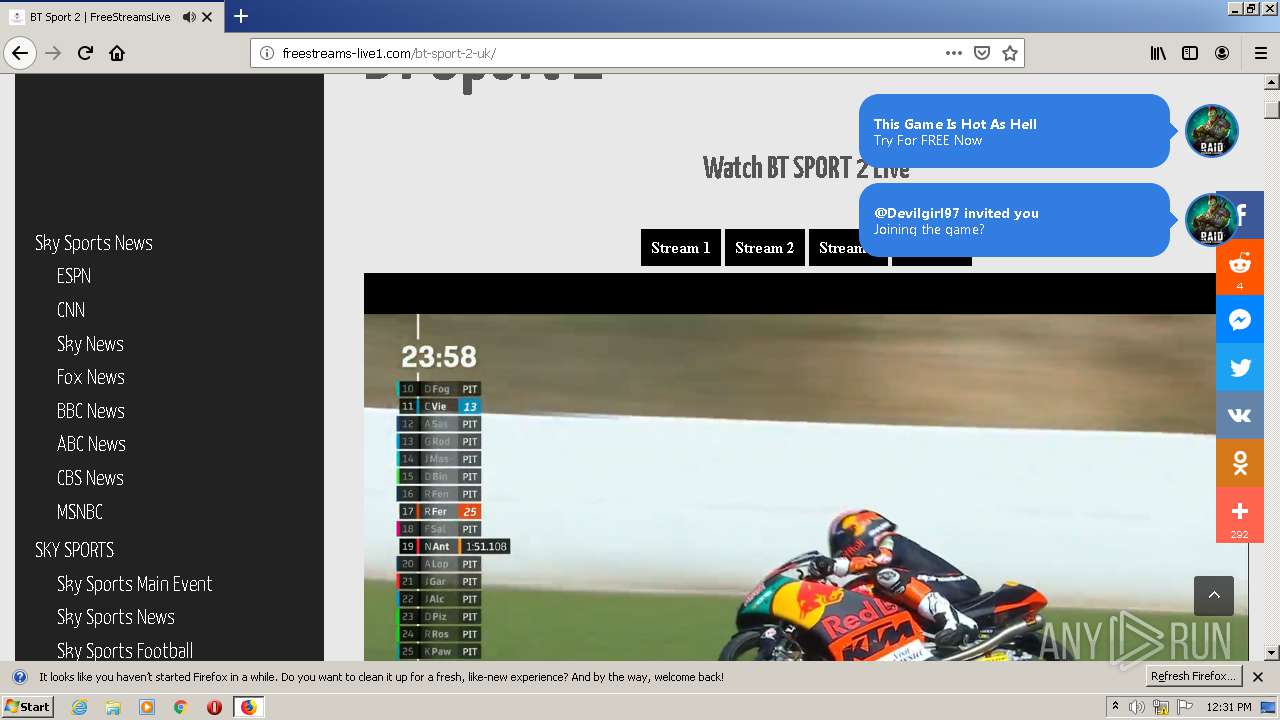This screenshot has width=1280, height=720.
Task: Open a new browser tab
Action: 241,16
